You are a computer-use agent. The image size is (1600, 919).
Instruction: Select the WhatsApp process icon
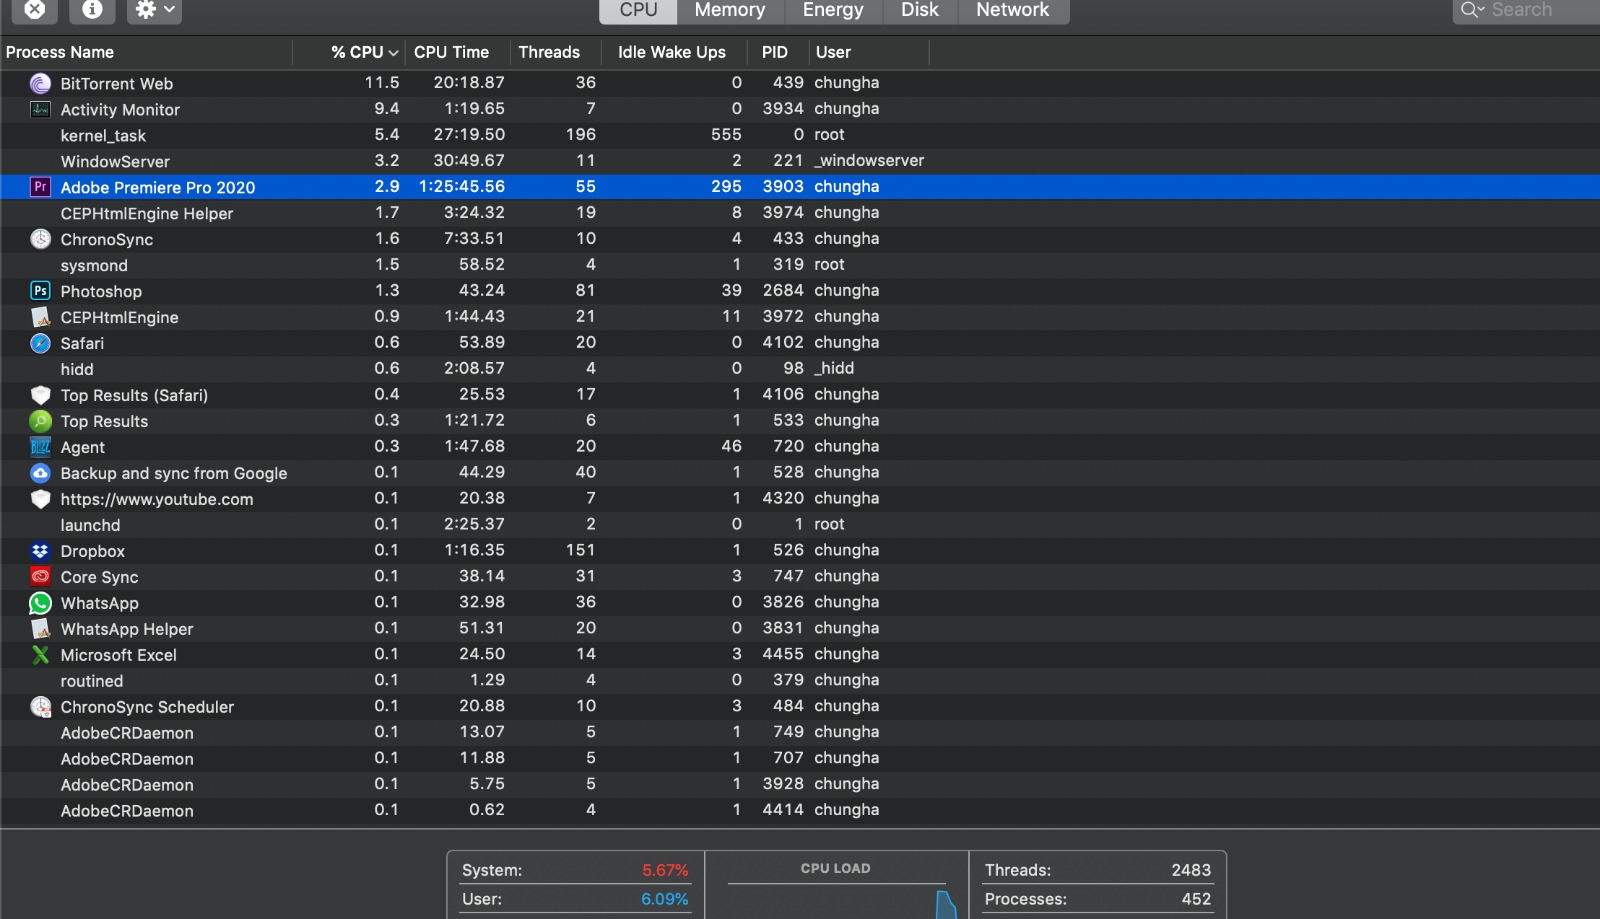click(x=40, y=603)
